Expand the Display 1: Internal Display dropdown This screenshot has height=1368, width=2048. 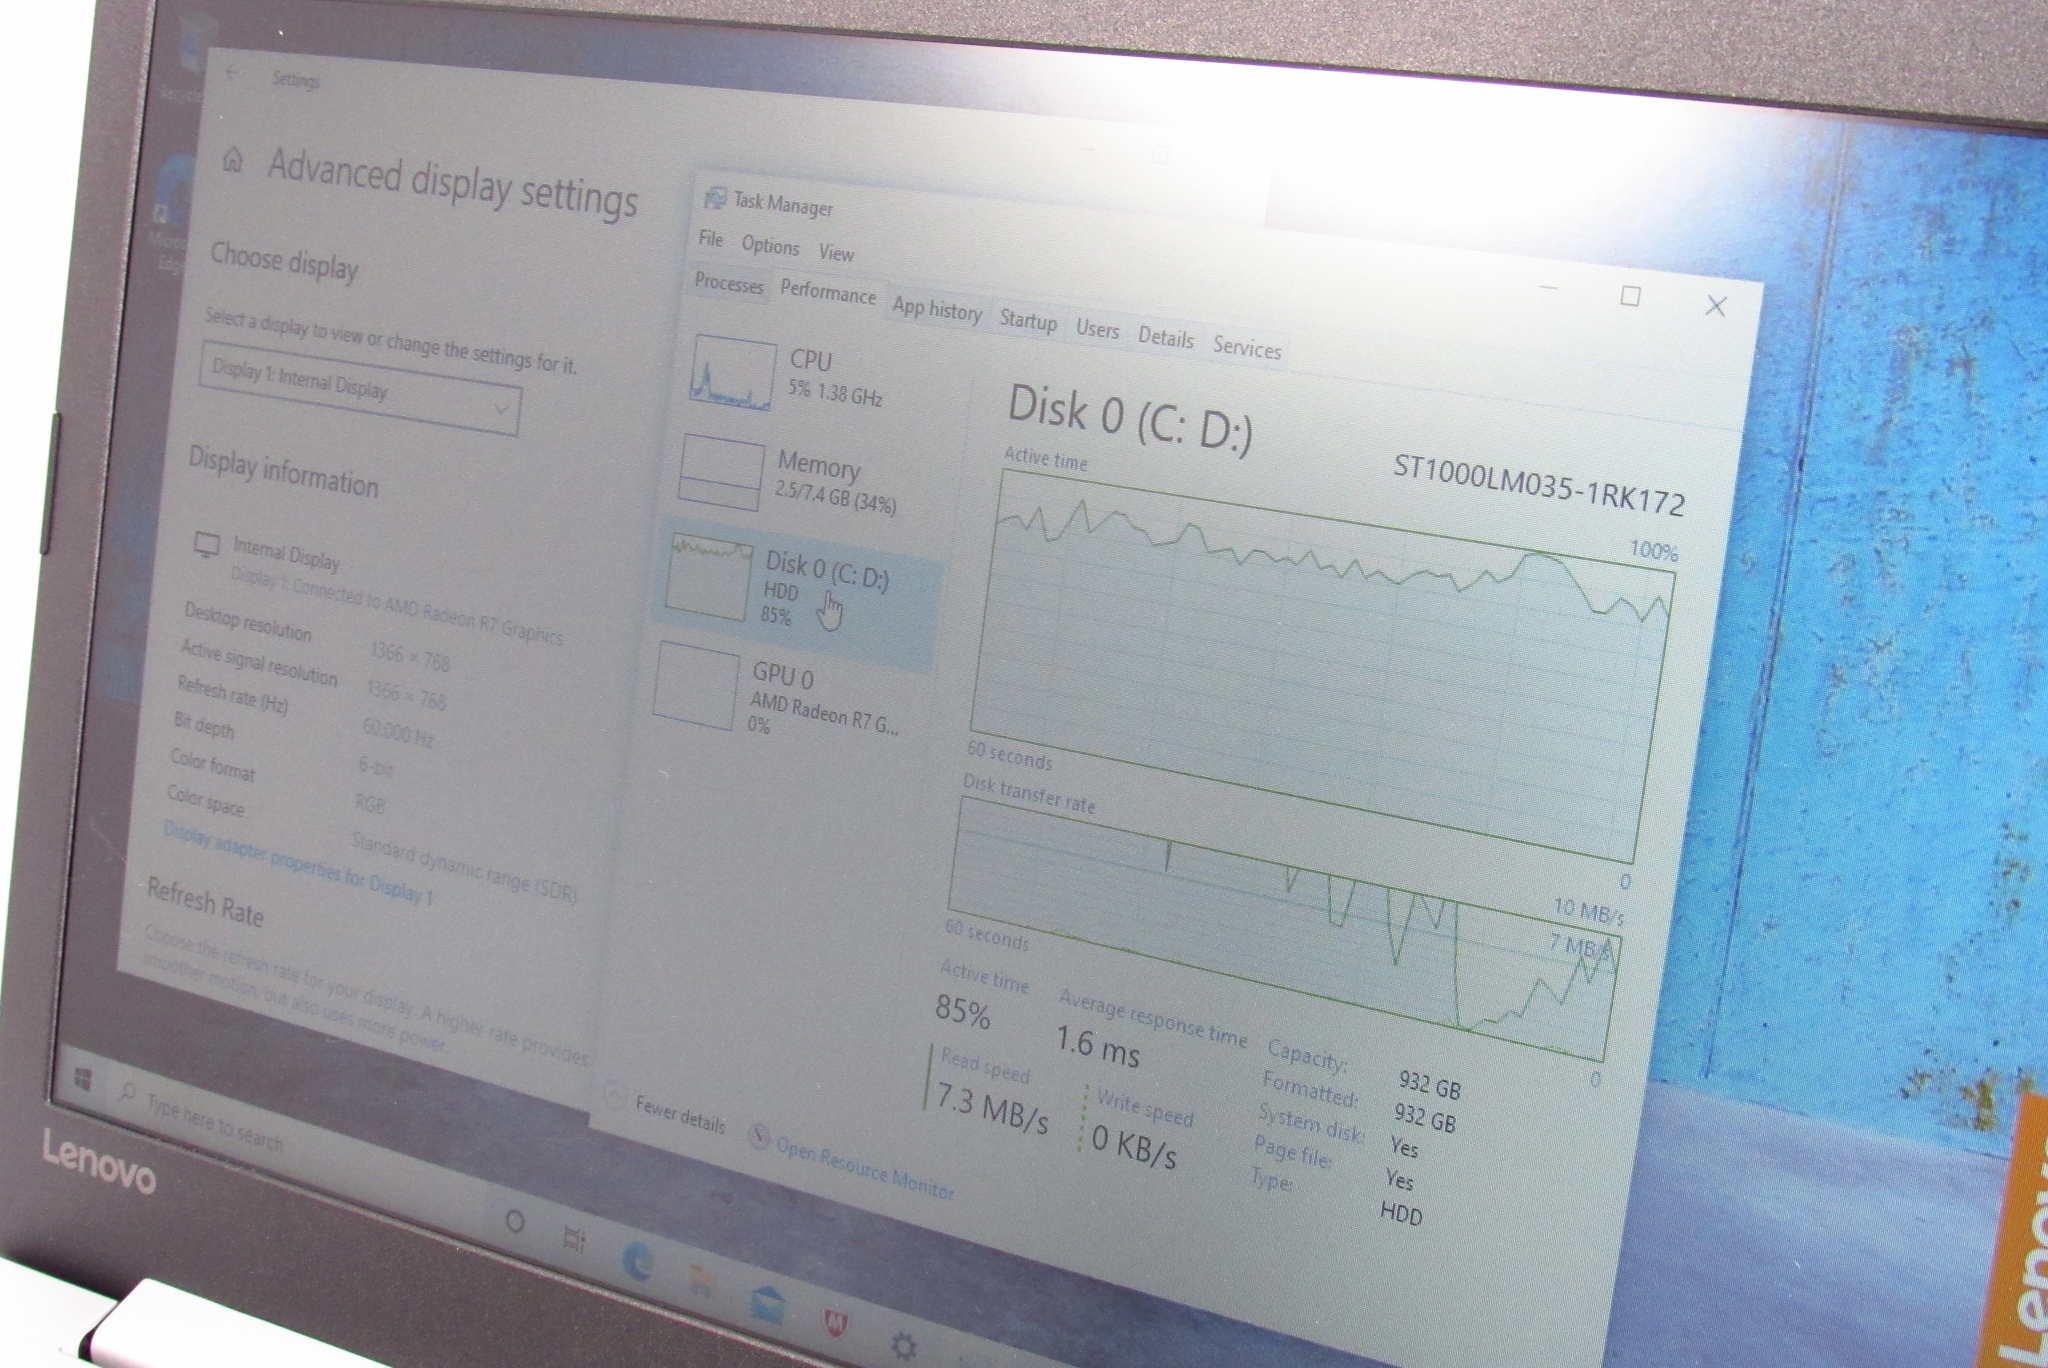(360, 390)
